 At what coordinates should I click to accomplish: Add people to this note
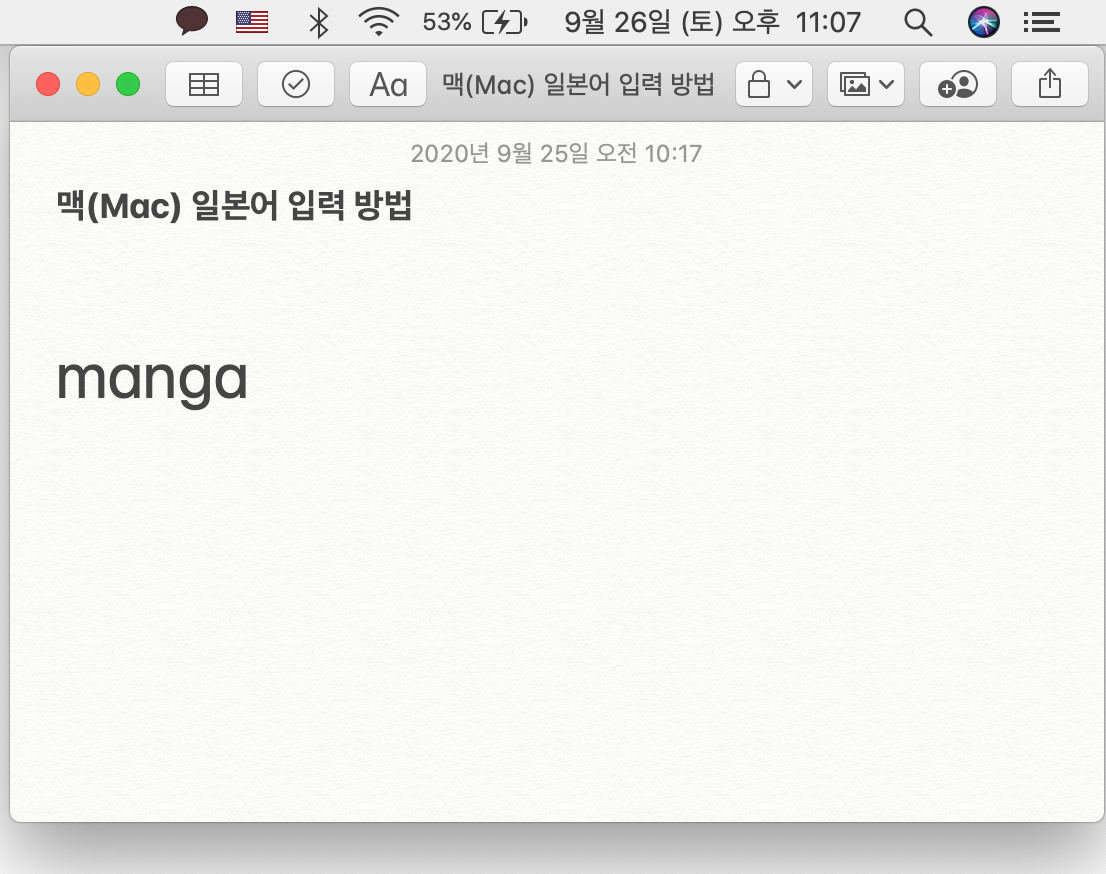click(958, 85)
